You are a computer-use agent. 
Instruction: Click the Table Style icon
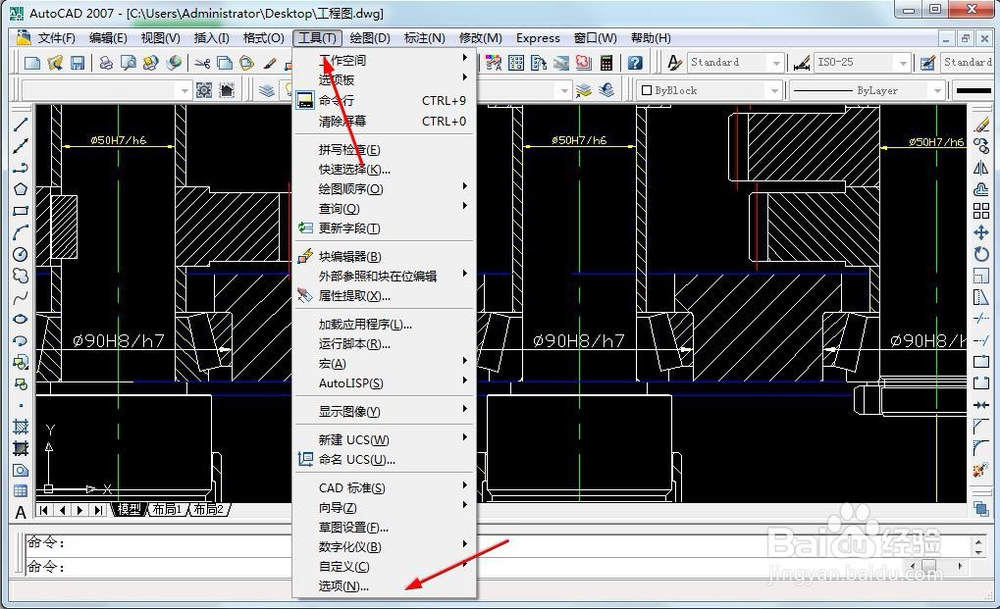928,62
